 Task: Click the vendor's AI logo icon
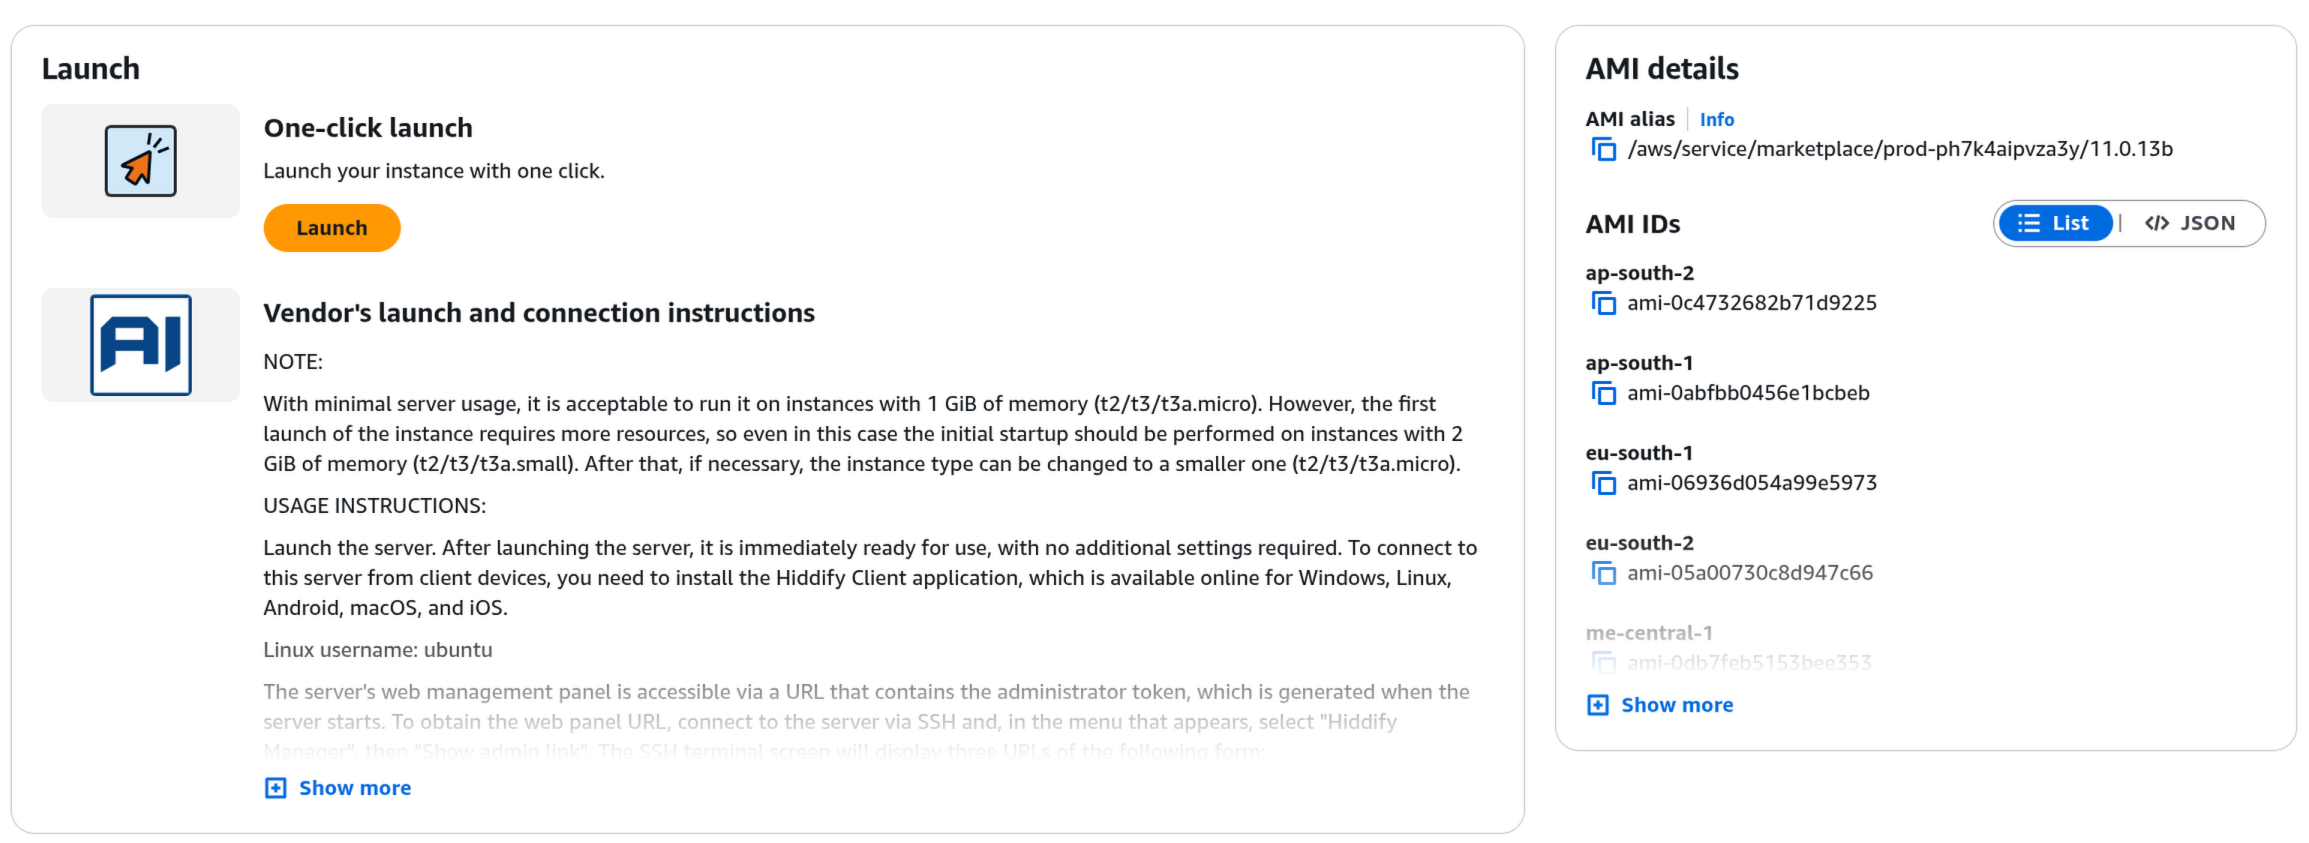point(140,344)
